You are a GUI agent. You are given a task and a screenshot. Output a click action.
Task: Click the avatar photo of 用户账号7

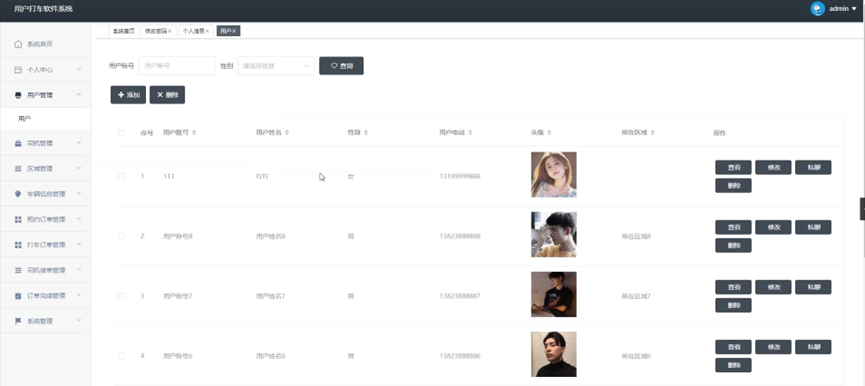554,294
